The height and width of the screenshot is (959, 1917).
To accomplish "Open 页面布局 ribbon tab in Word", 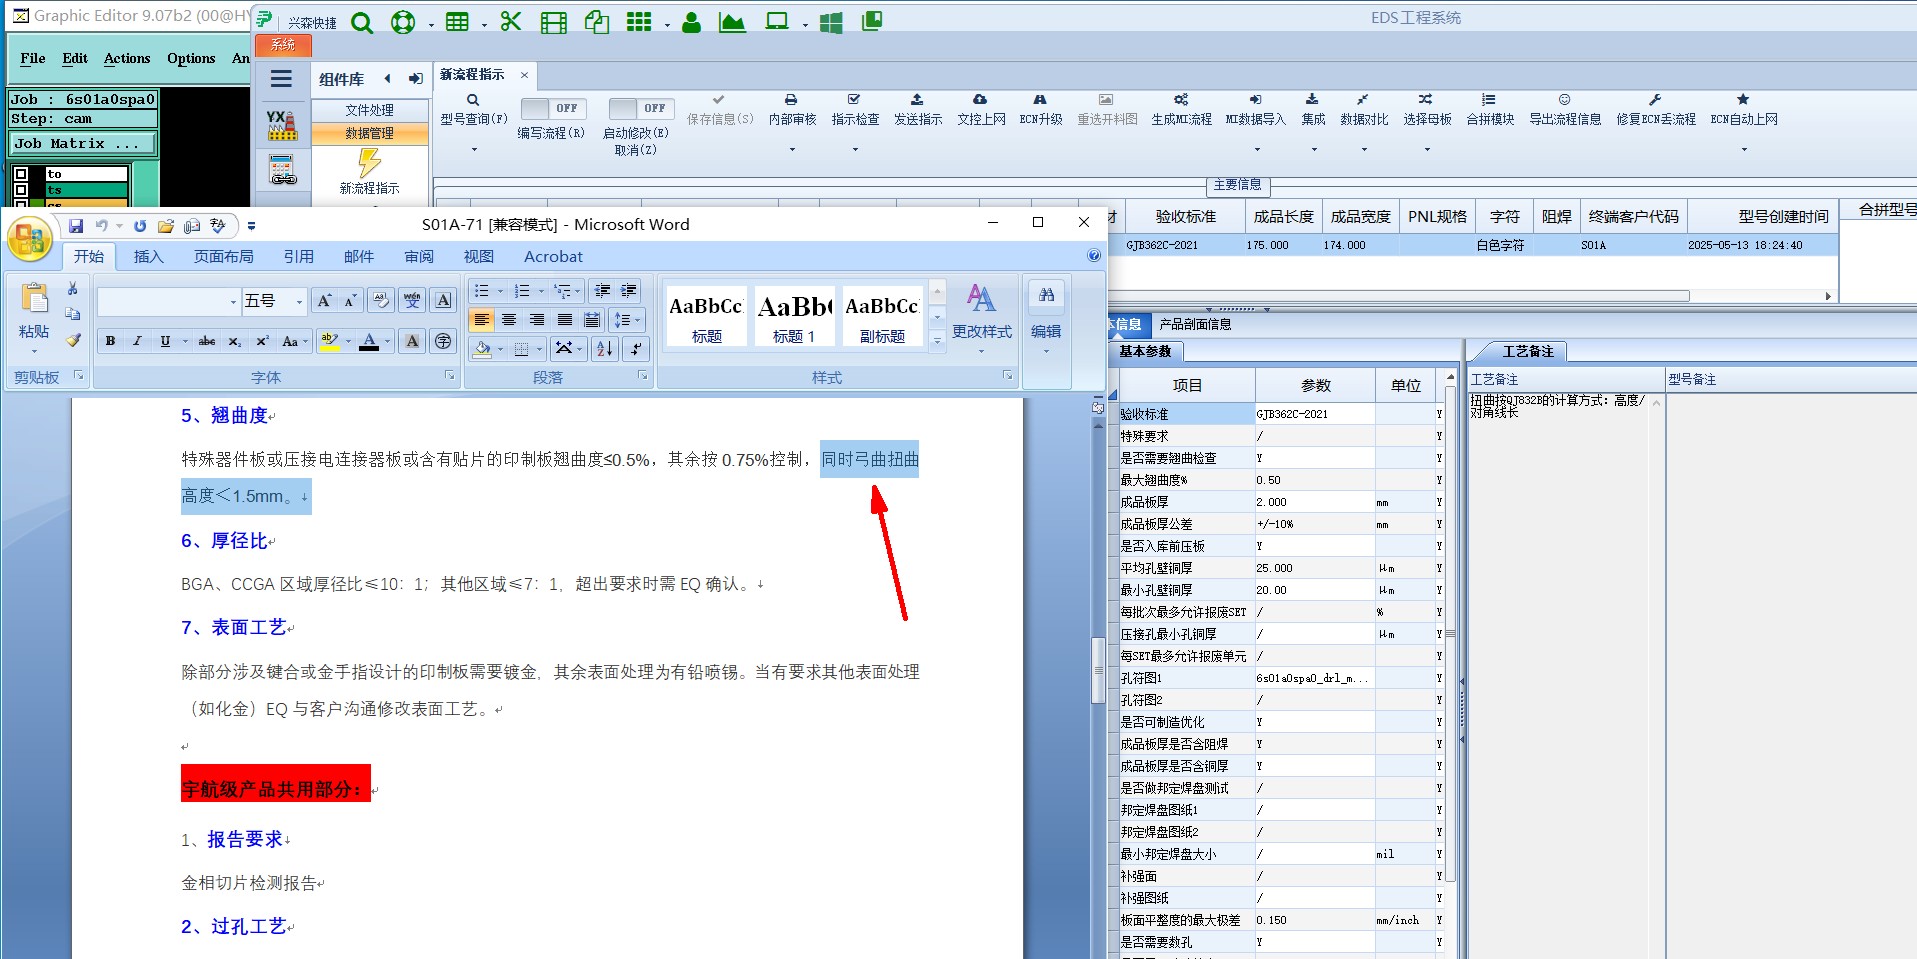I will click(x=223, y=257).
